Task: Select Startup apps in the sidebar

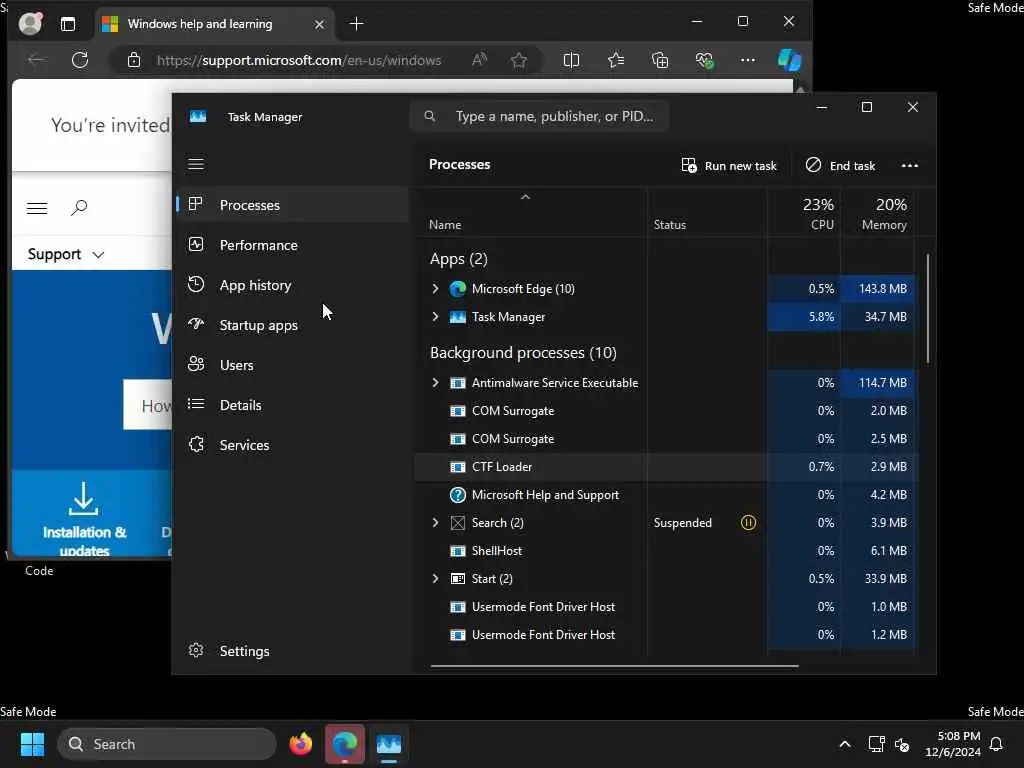Action: coord(293,325)
